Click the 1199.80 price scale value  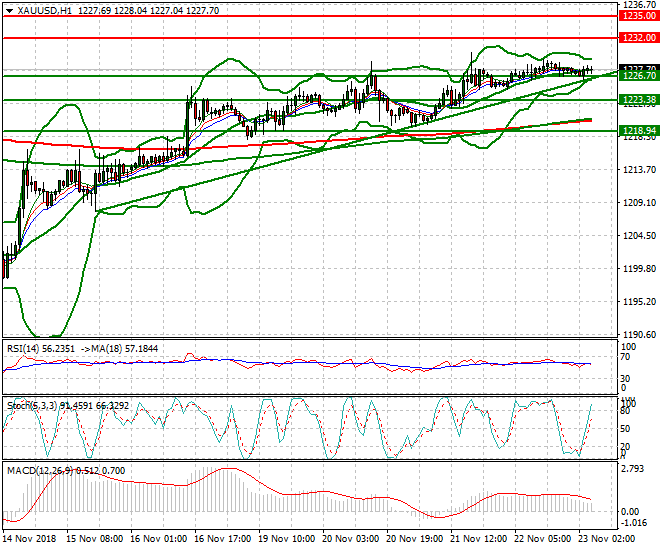point(639,268)
